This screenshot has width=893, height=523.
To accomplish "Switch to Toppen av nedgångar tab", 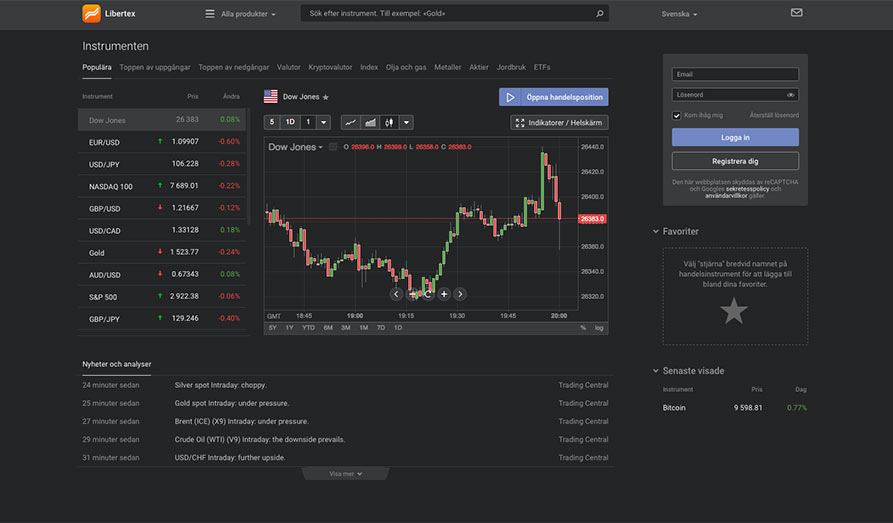I will [x=234, y=67].
